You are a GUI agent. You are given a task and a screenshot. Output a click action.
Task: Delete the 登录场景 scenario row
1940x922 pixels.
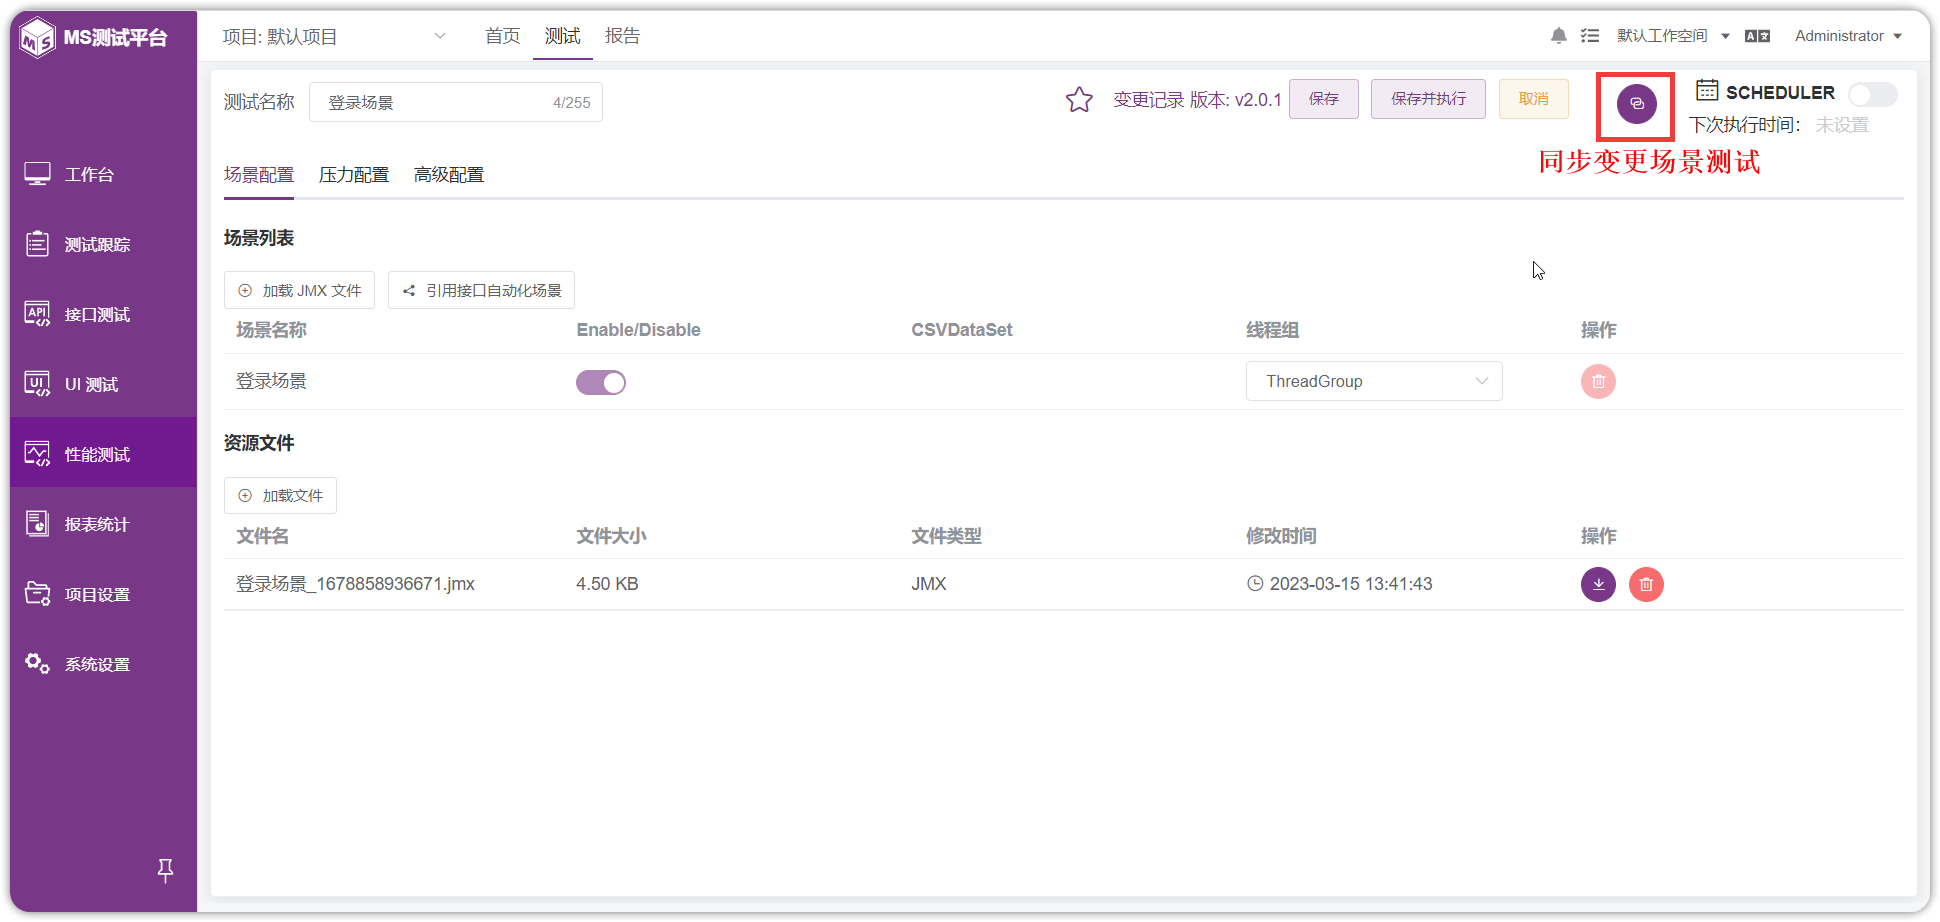[1598, 381]
